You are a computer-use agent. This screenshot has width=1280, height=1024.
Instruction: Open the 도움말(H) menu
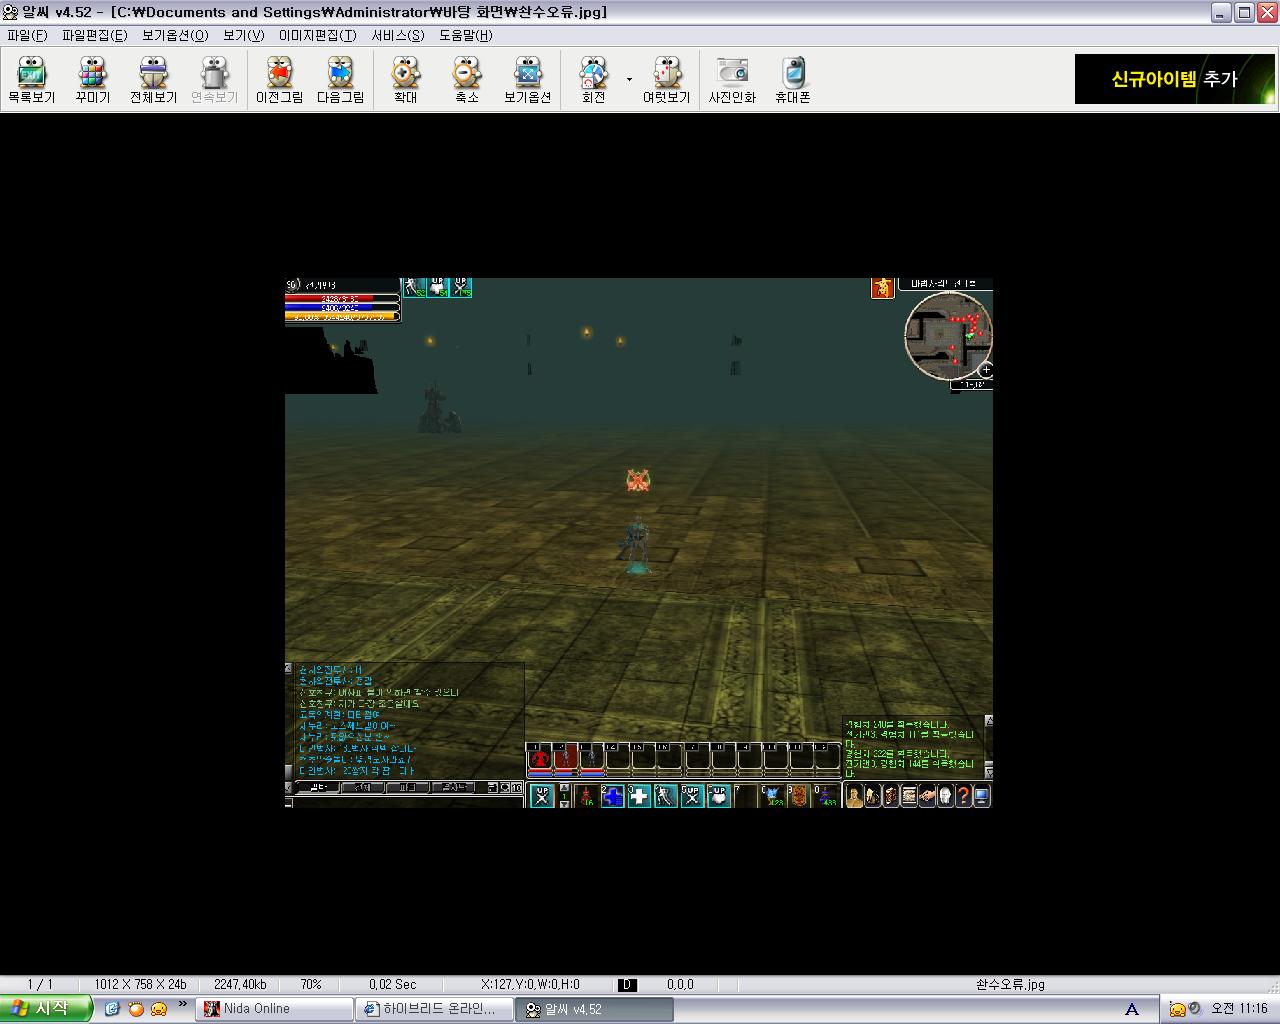465,35
